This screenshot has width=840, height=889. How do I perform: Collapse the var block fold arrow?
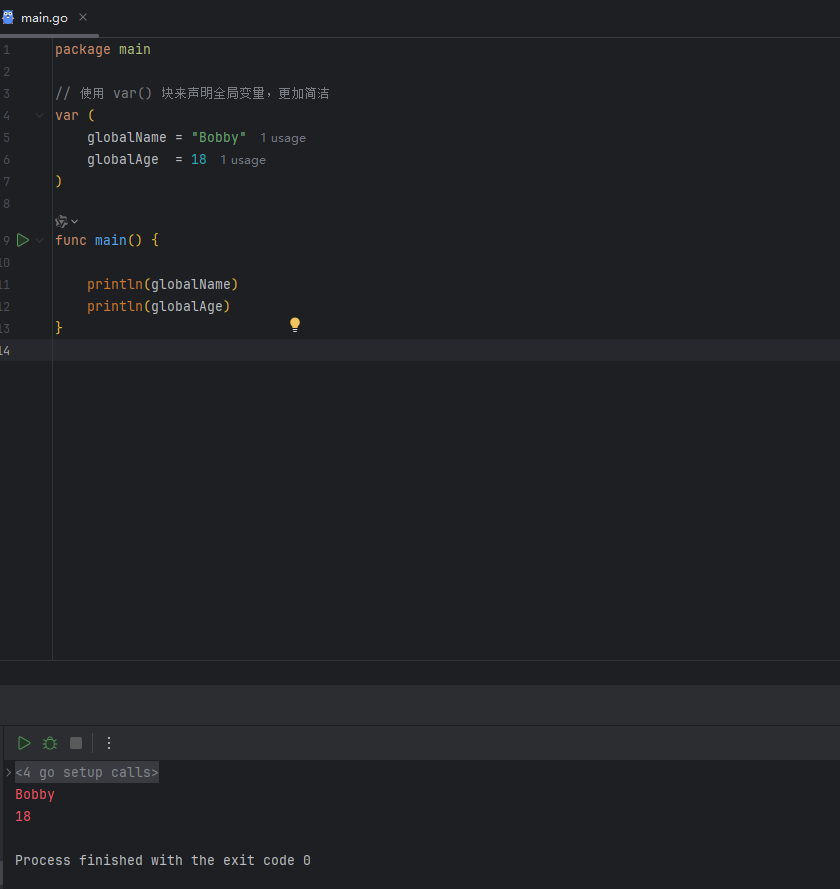coord(40,116)
